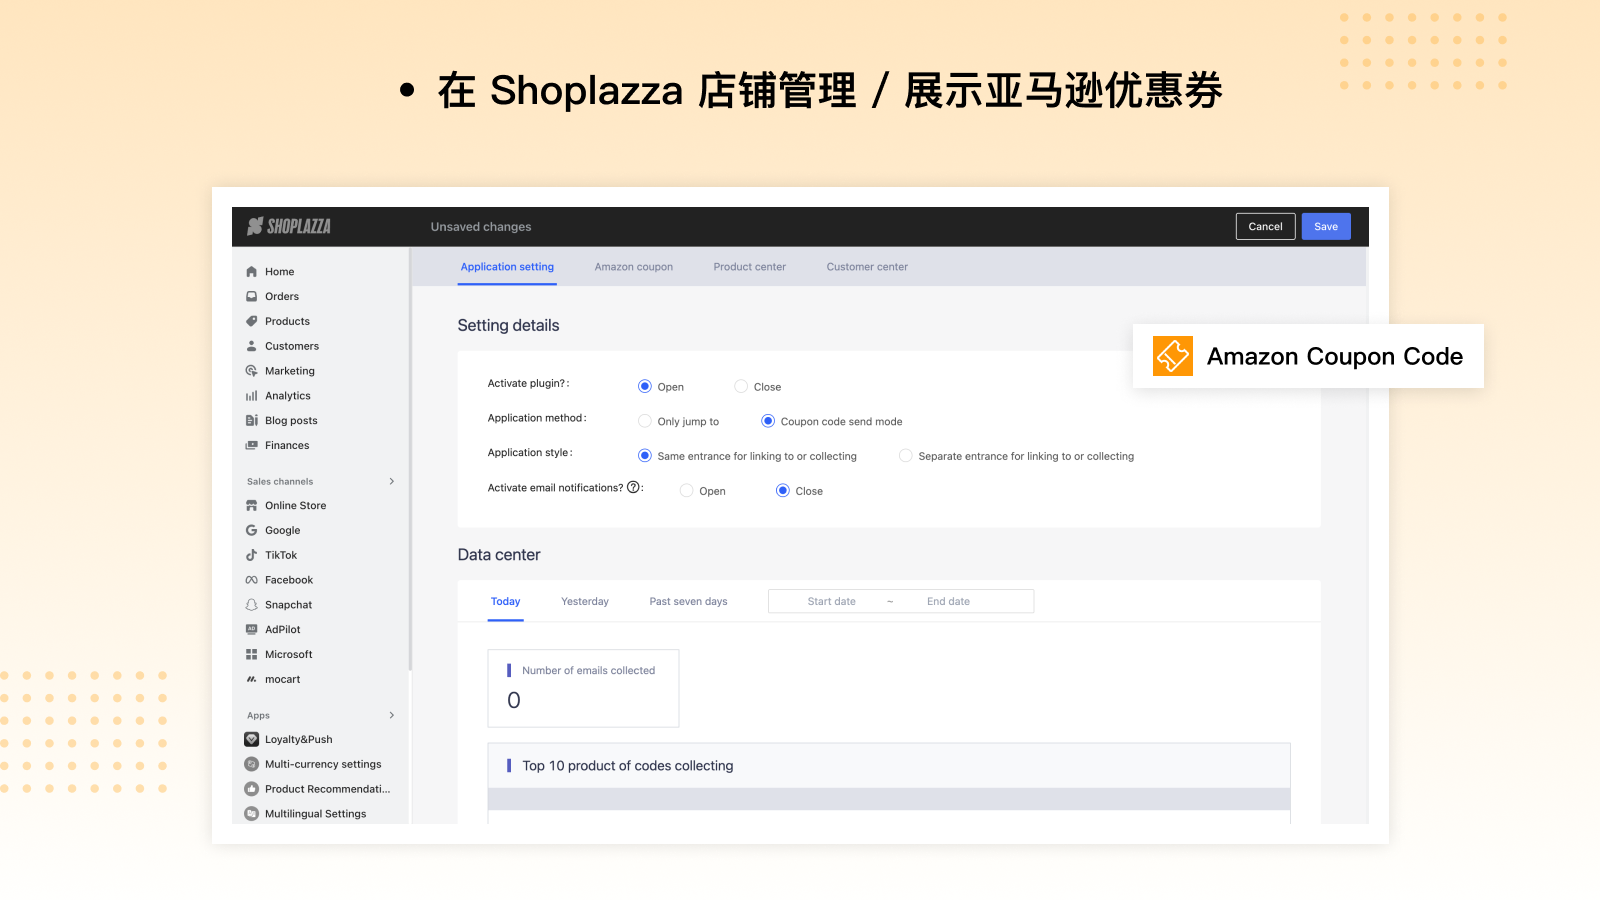Click the Google G icon
Screen dimensions: 1600x900
click(252, 531)
